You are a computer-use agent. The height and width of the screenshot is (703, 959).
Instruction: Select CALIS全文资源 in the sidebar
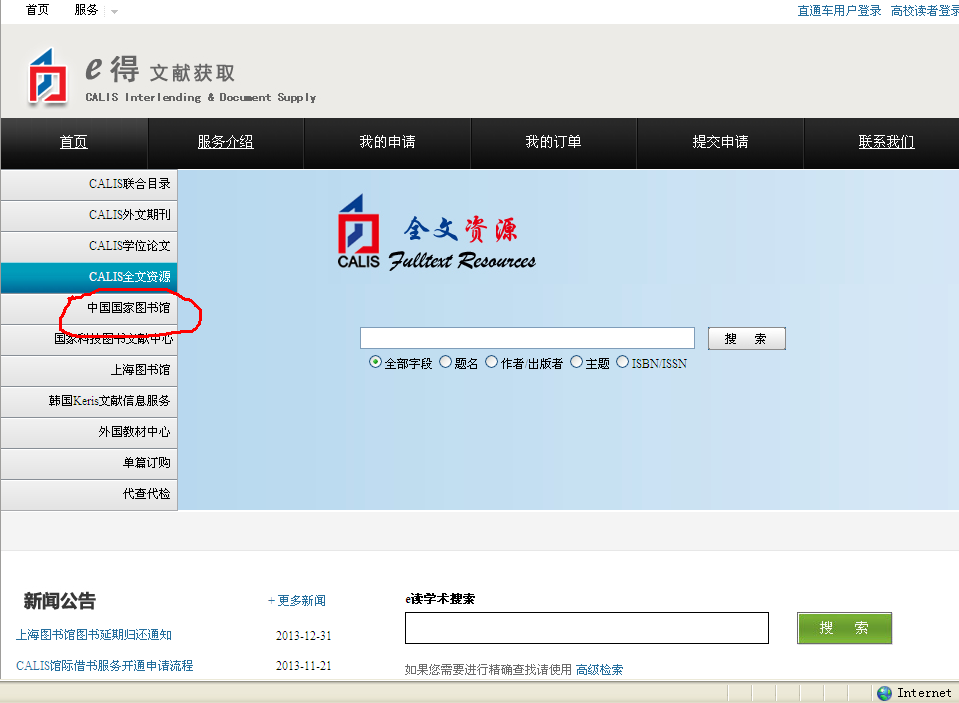(x=89, y=277)
